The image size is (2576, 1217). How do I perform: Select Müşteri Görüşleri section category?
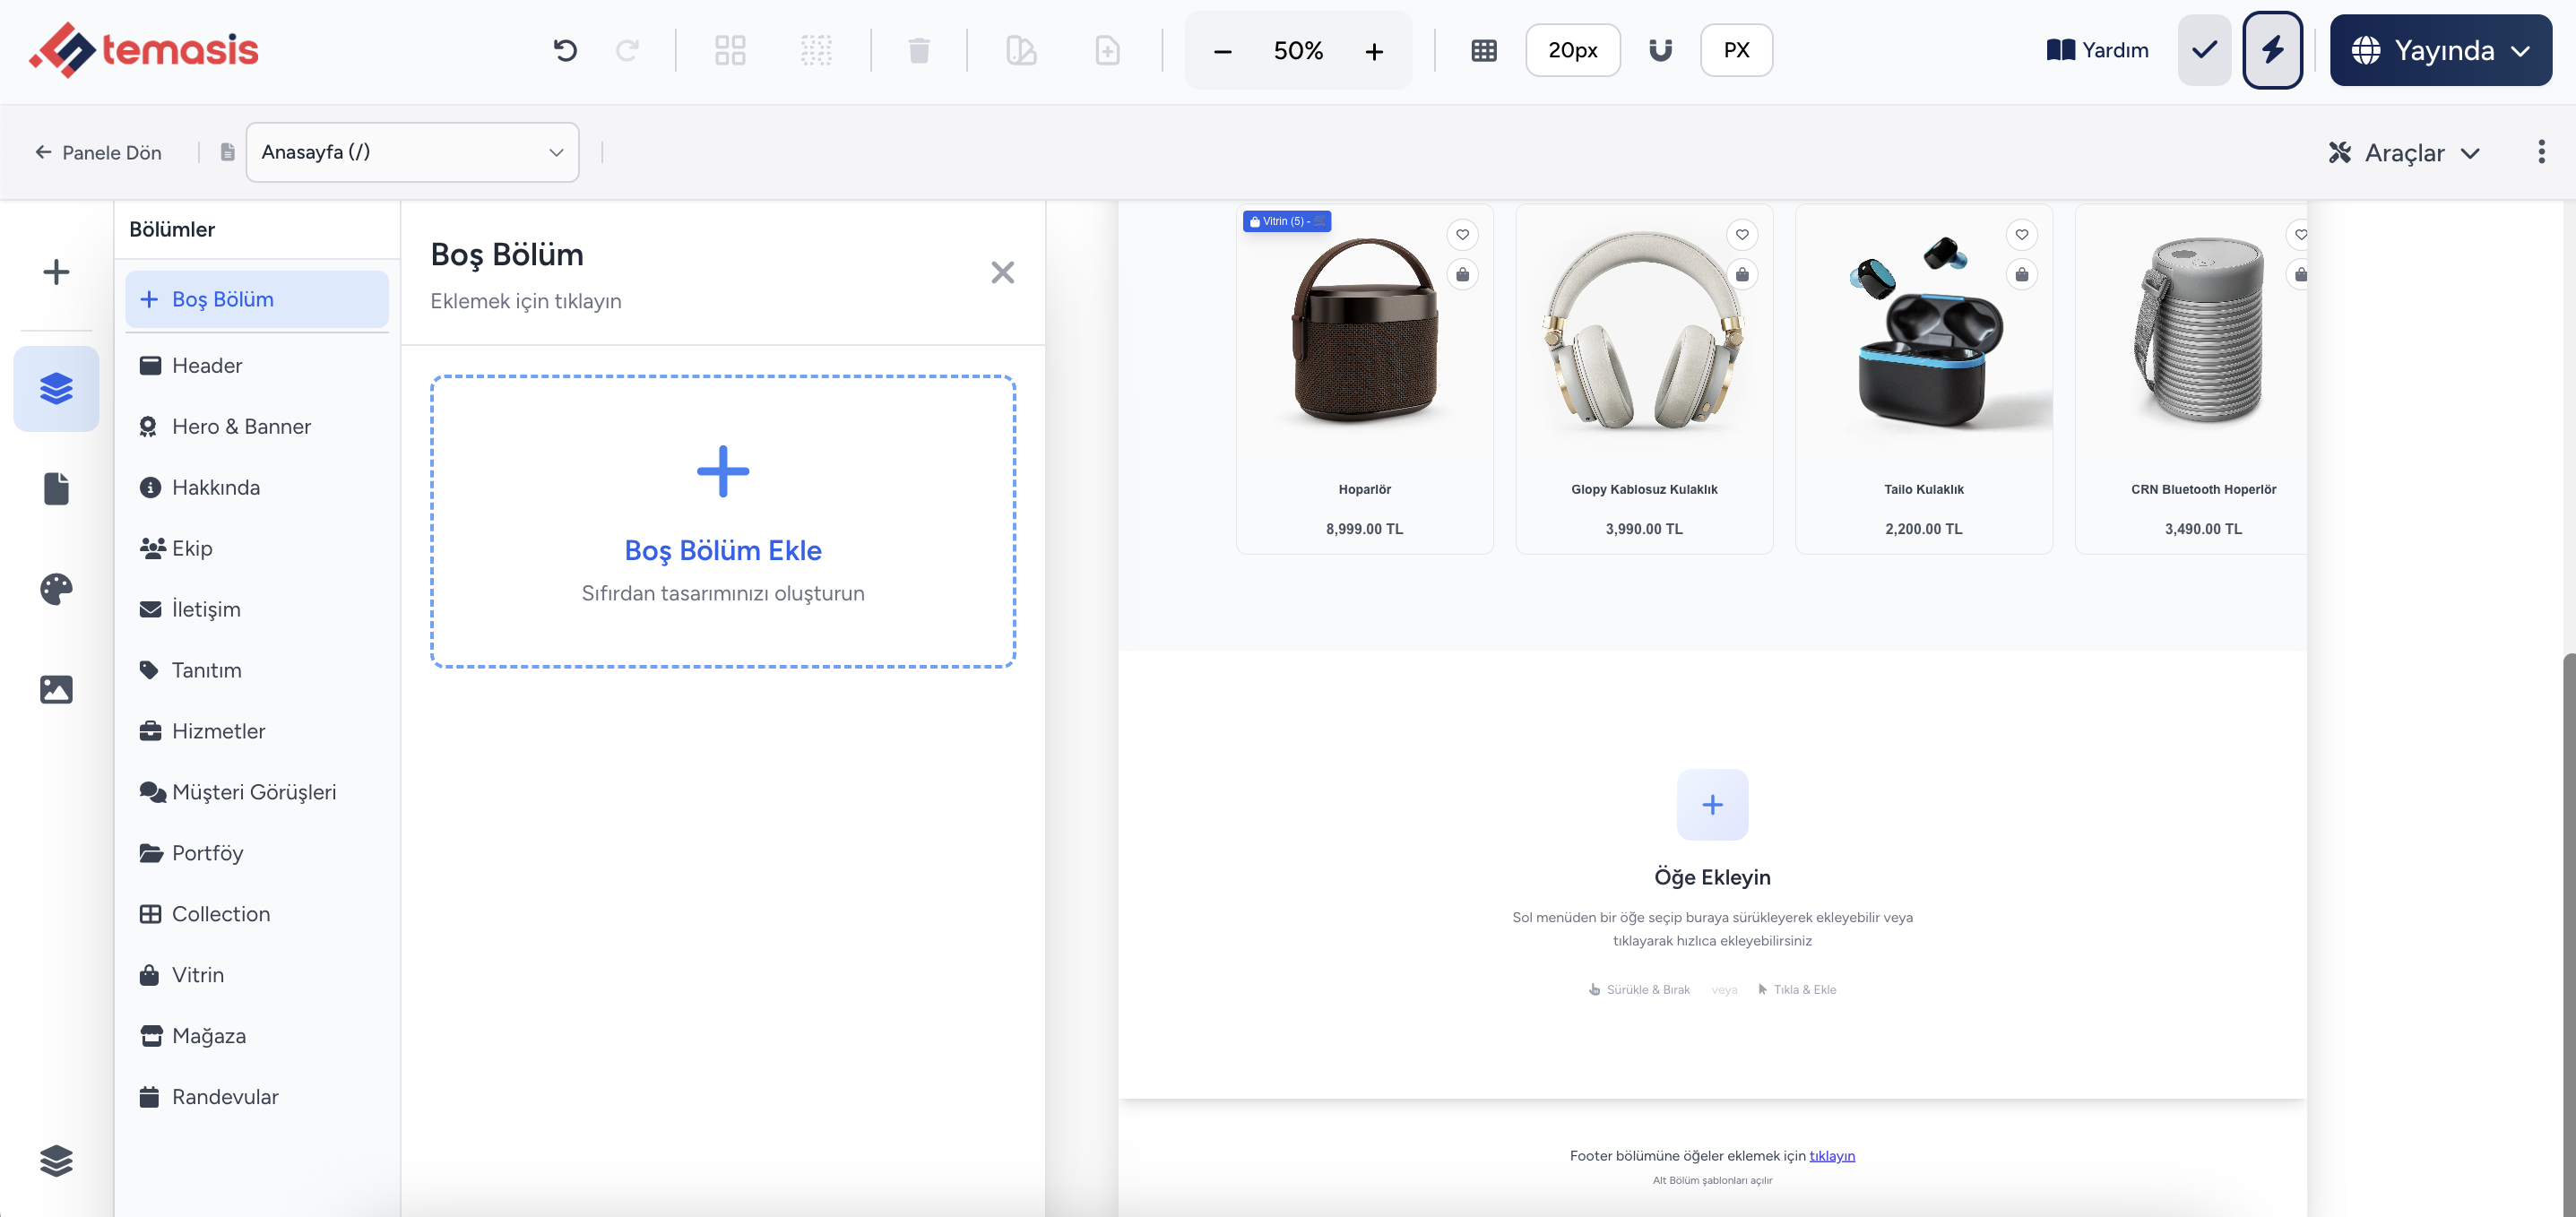(257, 792)
